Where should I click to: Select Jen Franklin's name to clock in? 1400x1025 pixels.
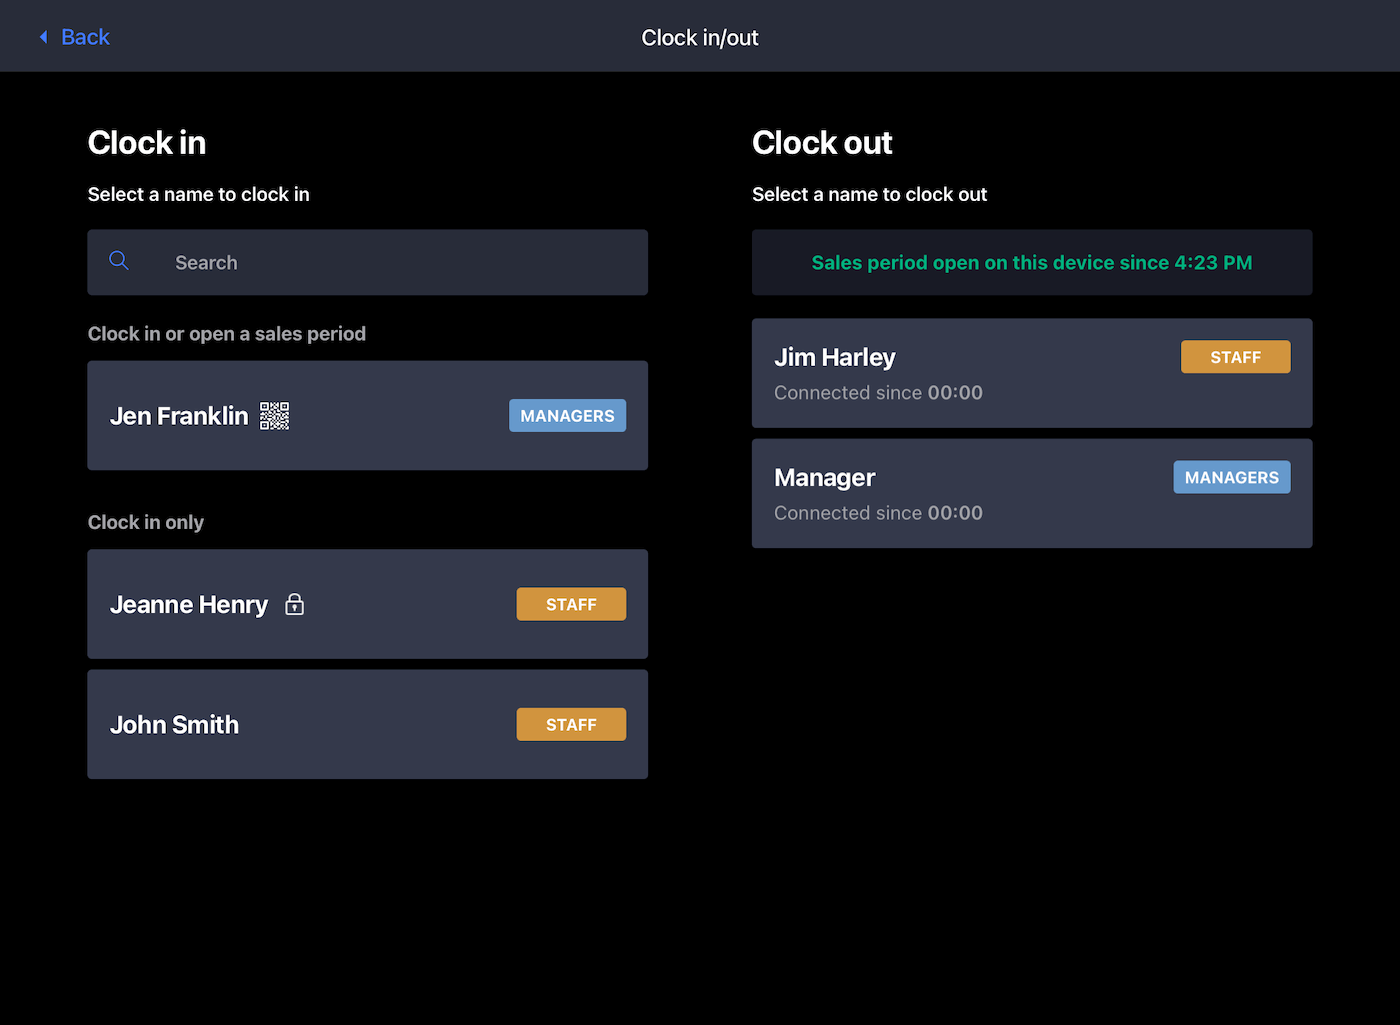tap(179, 416)
